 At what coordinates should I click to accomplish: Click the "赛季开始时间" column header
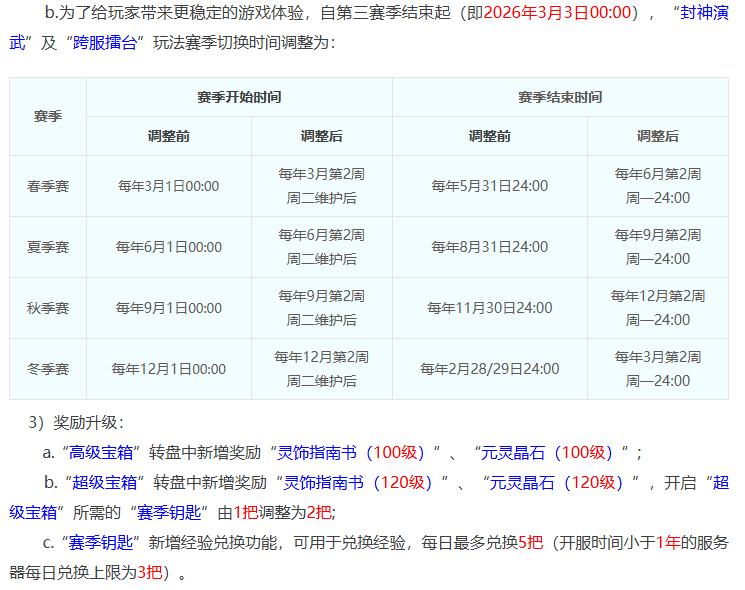[x=239, y=97]
